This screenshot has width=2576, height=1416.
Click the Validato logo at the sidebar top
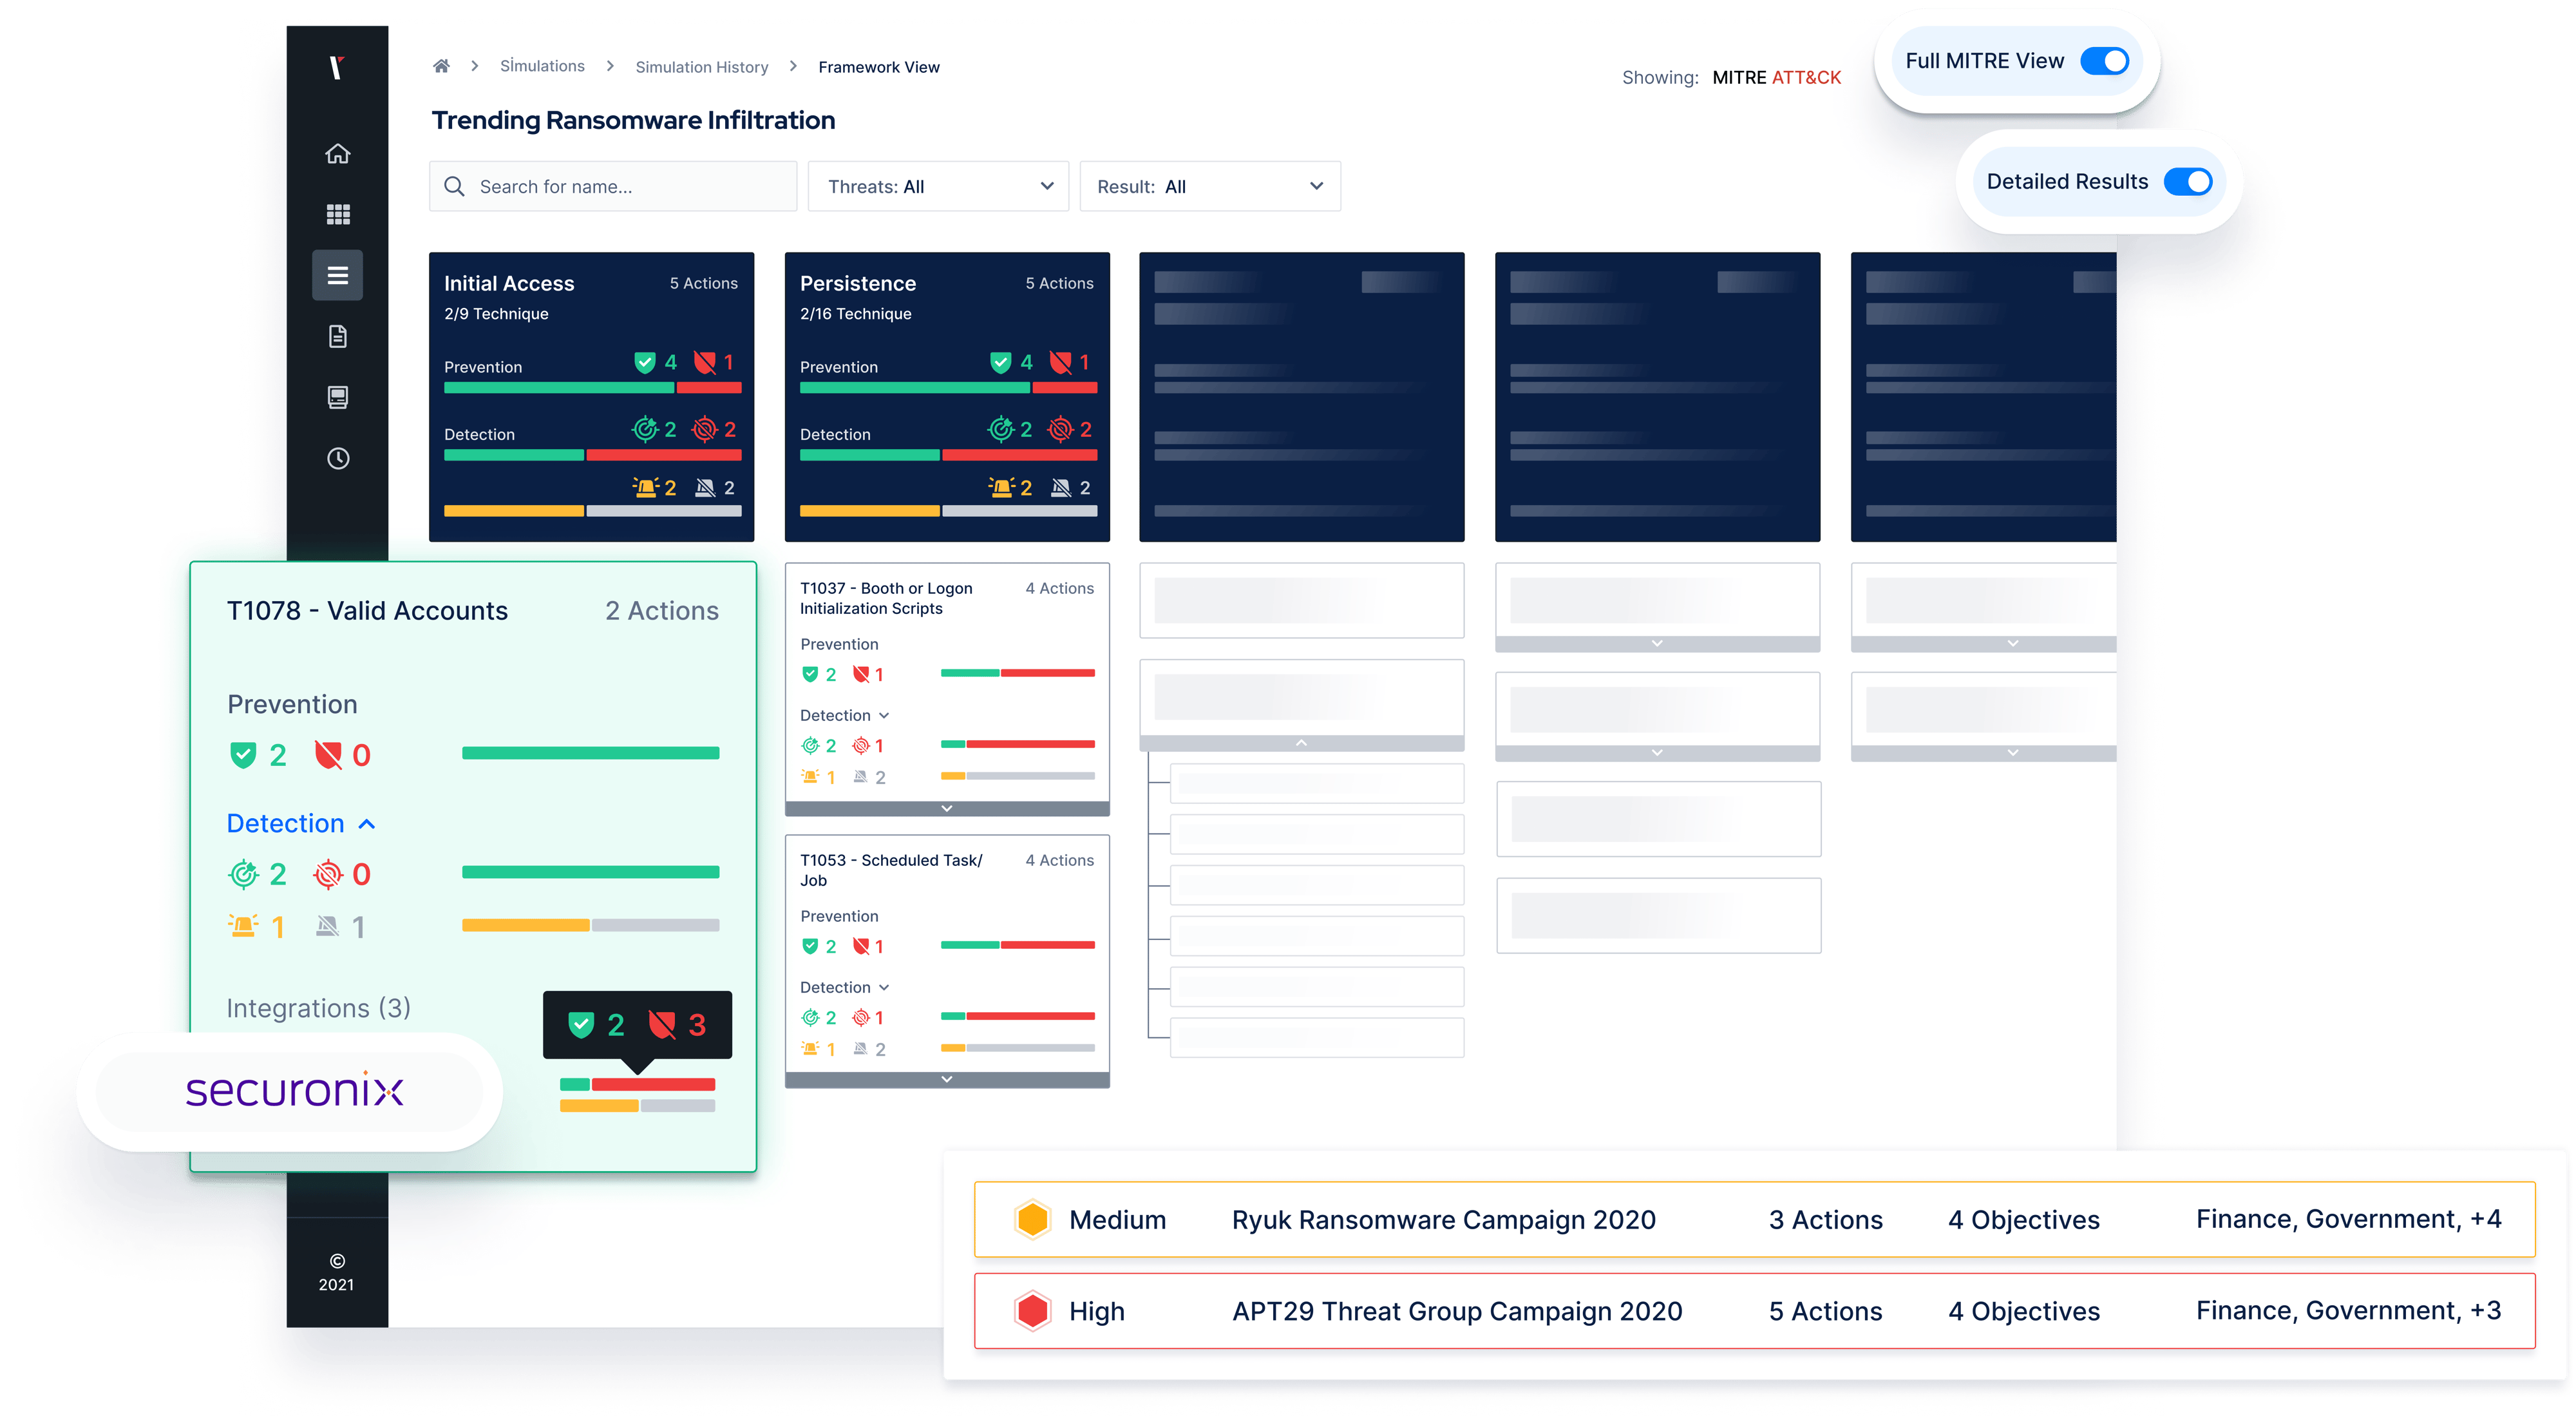pos(337,68)
